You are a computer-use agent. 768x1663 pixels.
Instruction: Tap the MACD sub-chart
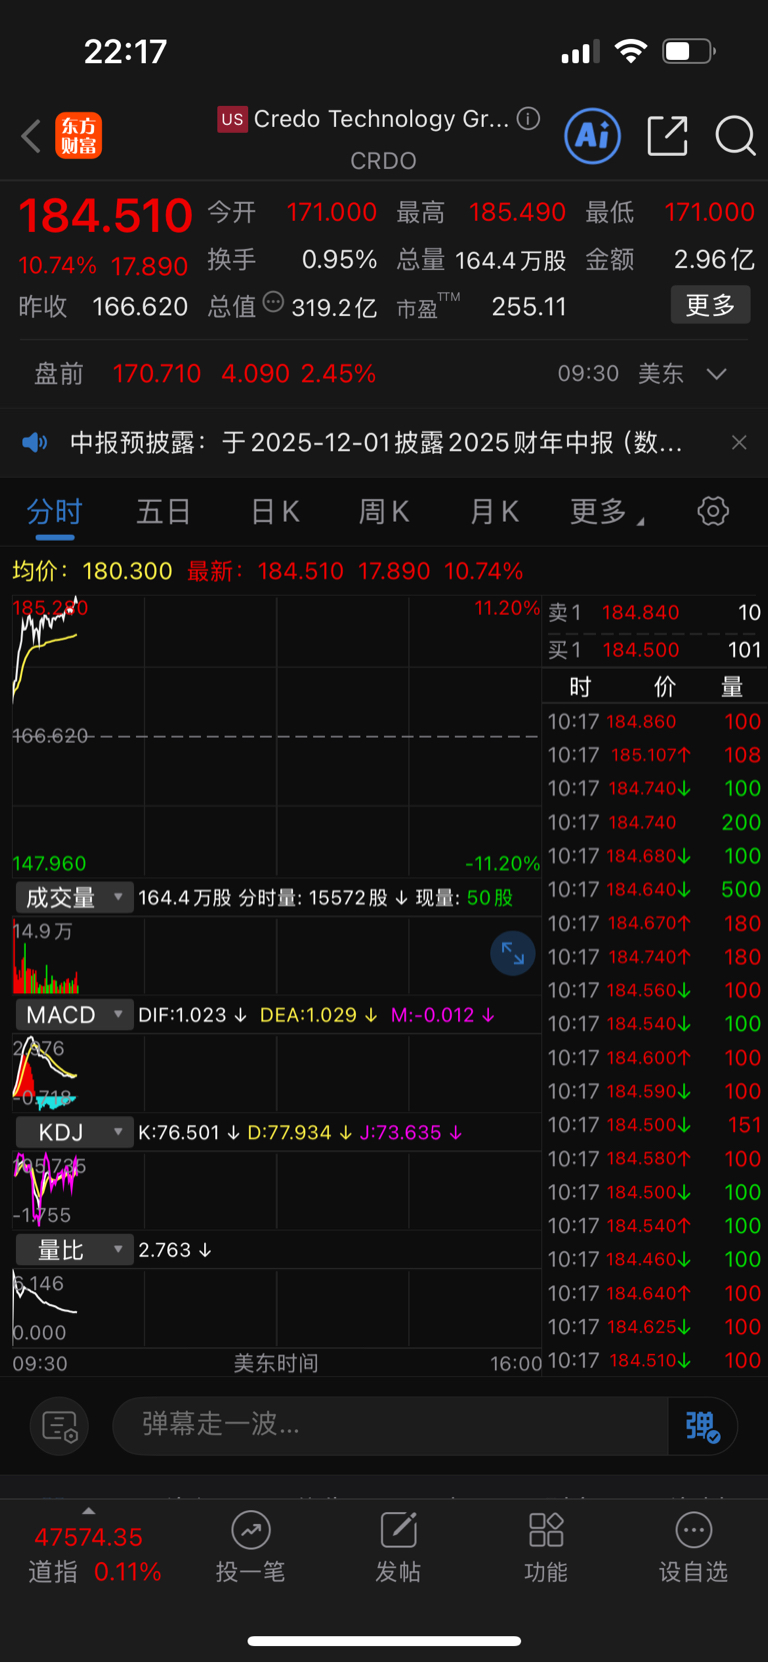point(276,1071)
